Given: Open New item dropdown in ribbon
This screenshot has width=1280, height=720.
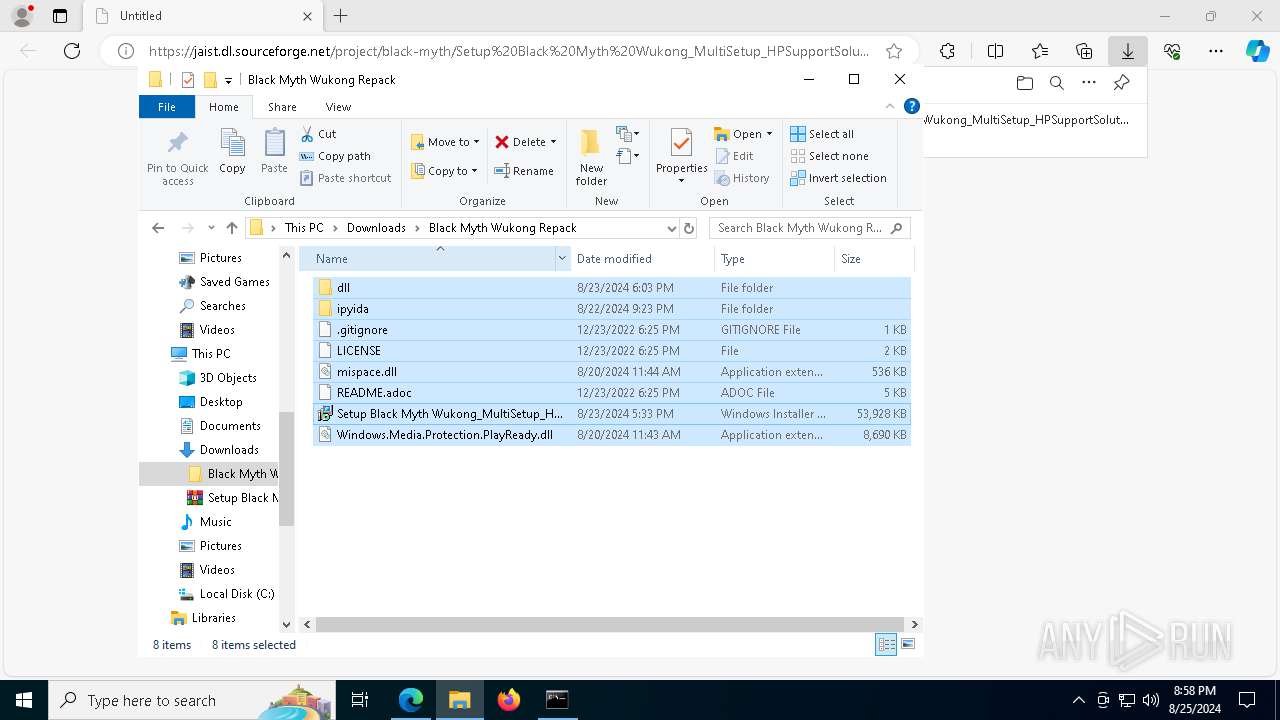Looking at the screenshot, I should pyautogui.click(x=628, y=134).
